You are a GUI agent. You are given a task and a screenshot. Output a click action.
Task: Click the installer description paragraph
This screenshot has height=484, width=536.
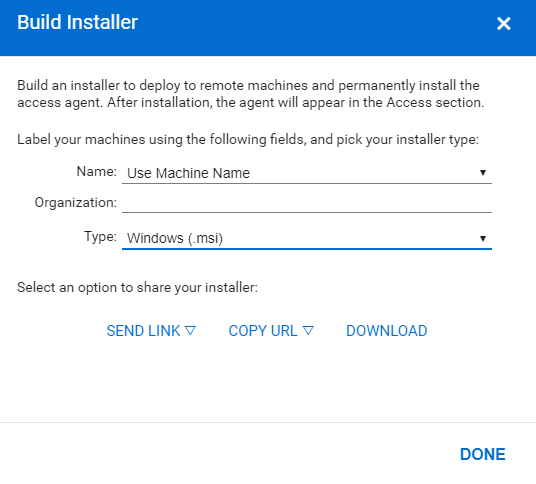point(251,94)
